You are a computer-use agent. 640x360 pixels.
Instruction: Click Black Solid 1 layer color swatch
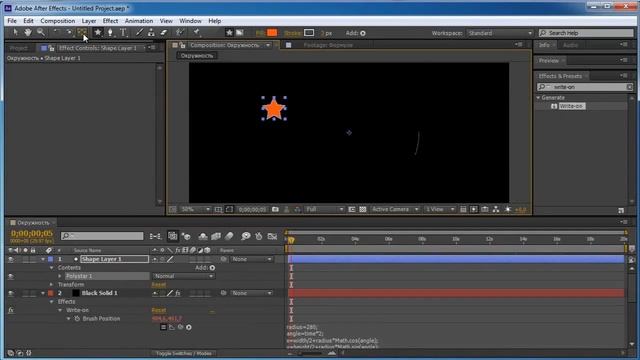pyautogui.click(x=51, y=293)
